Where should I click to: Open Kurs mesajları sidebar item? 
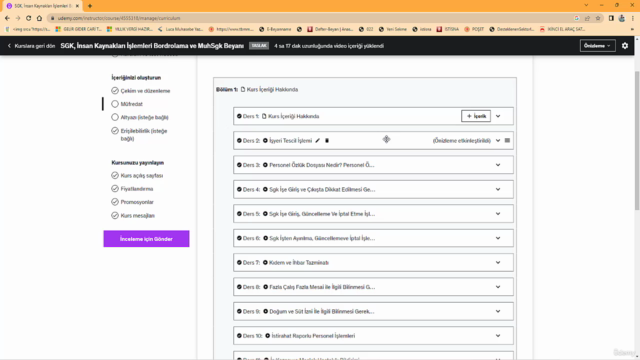[138, 216]
